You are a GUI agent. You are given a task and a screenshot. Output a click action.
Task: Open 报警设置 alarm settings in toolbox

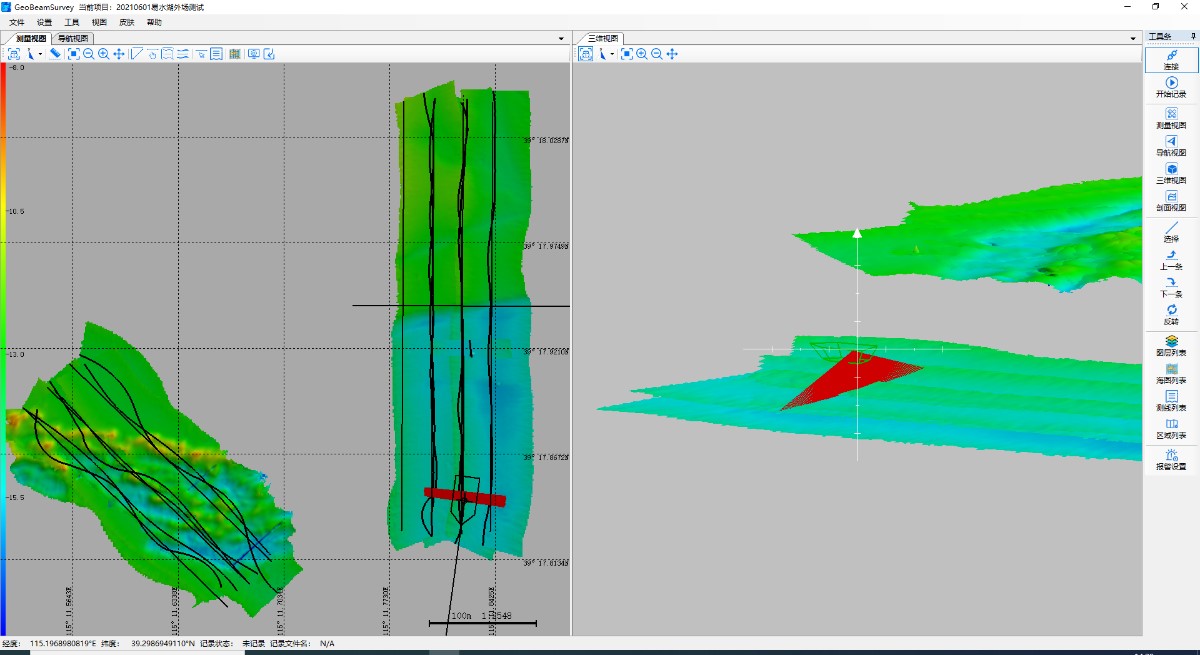1171,459
